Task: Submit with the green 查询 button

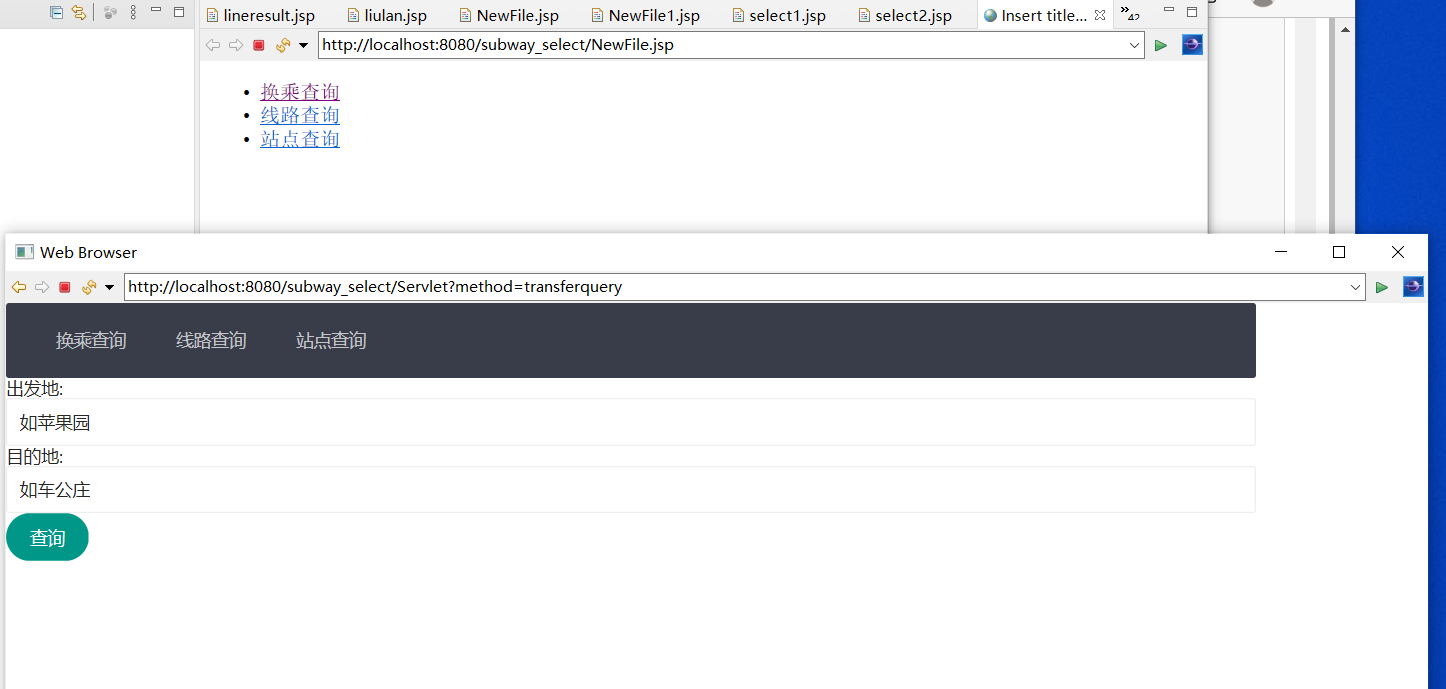Action: pos(47,538)
